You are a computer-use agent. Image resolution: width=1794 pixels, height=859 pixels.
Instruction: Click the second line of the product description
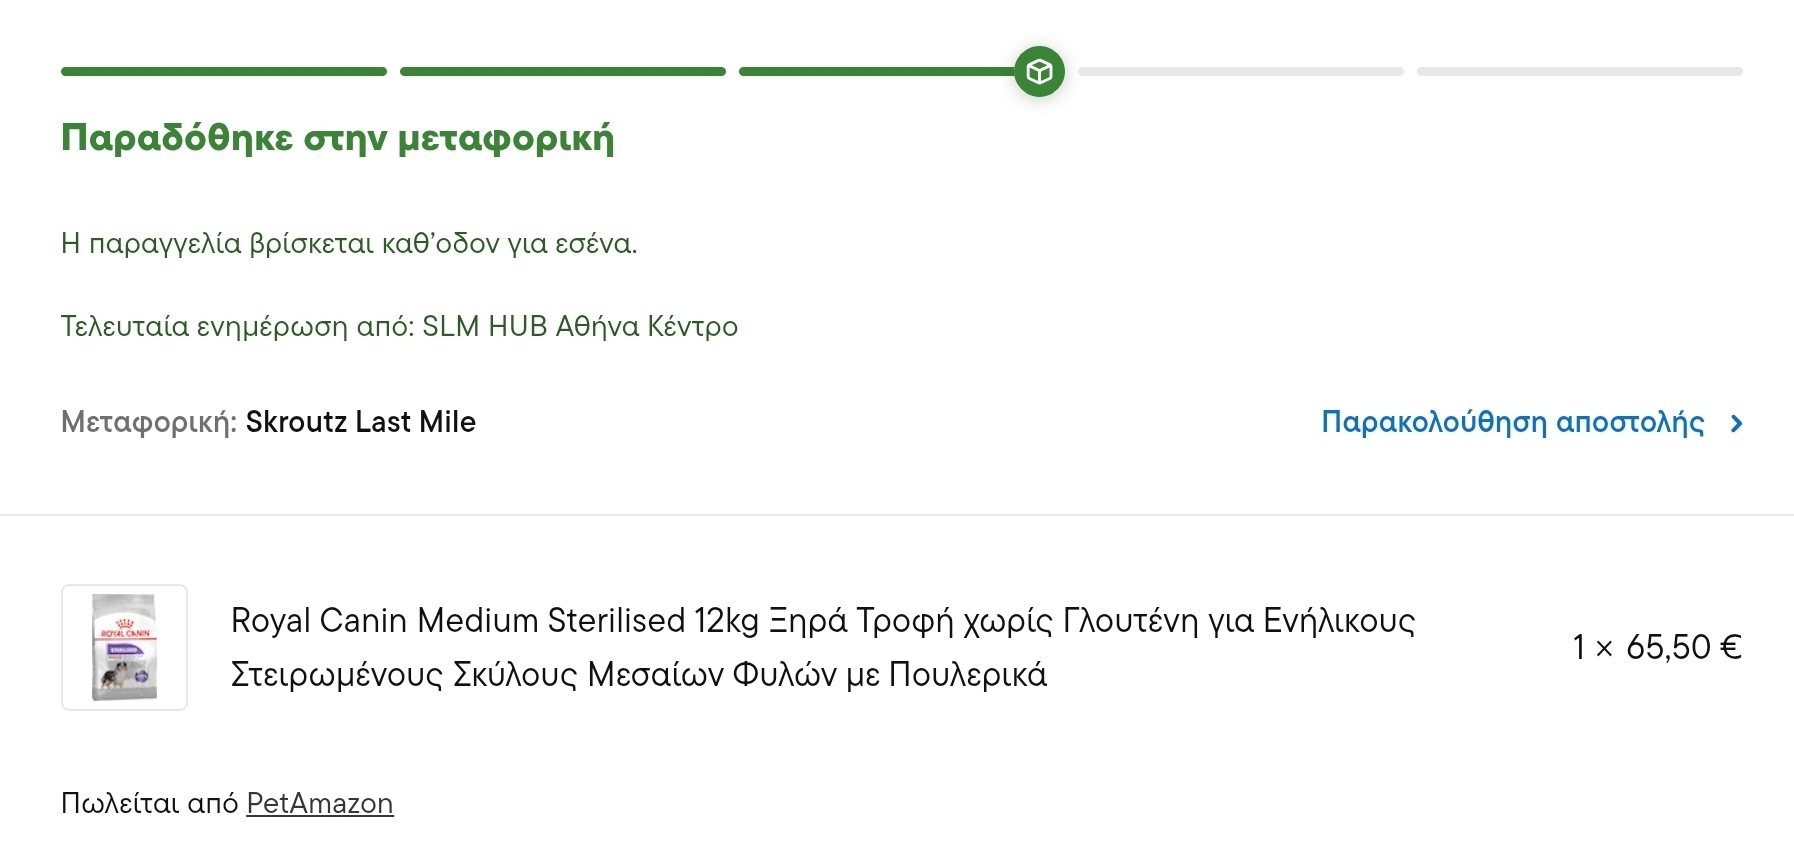[638, 675]
